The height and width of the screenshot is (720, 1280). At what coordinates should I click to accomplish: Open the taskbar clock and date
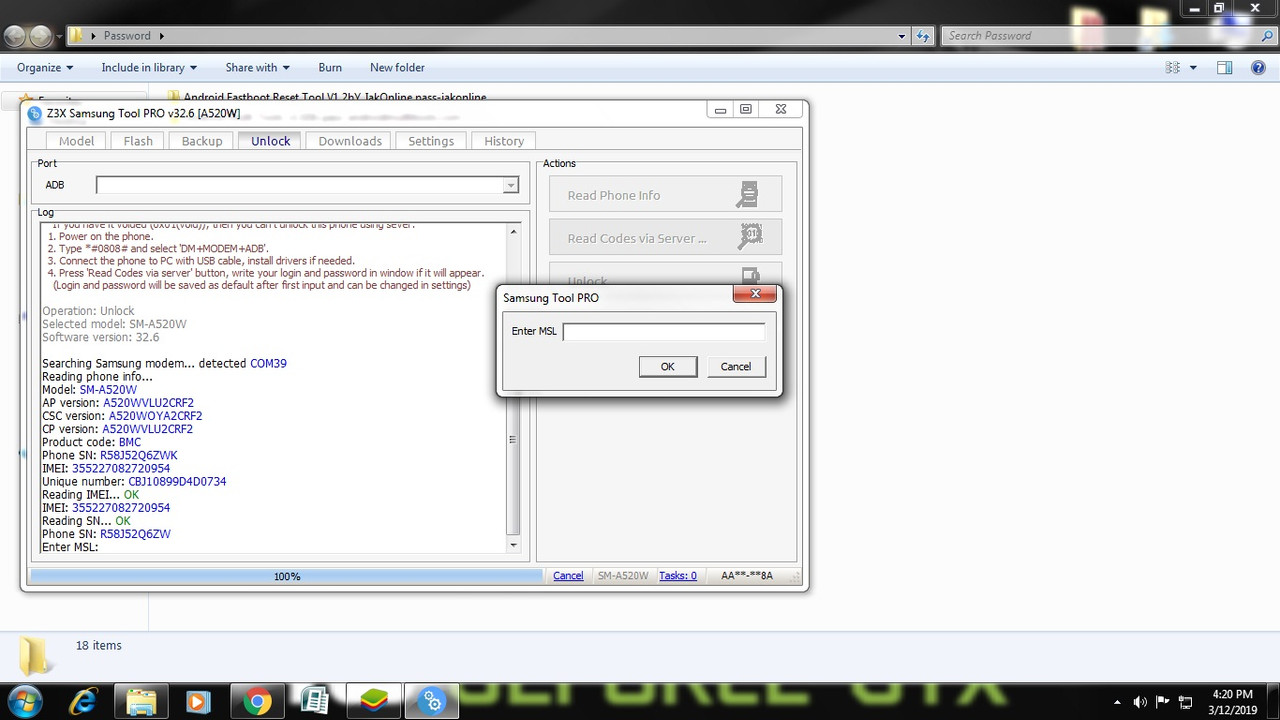[1231, 702]
